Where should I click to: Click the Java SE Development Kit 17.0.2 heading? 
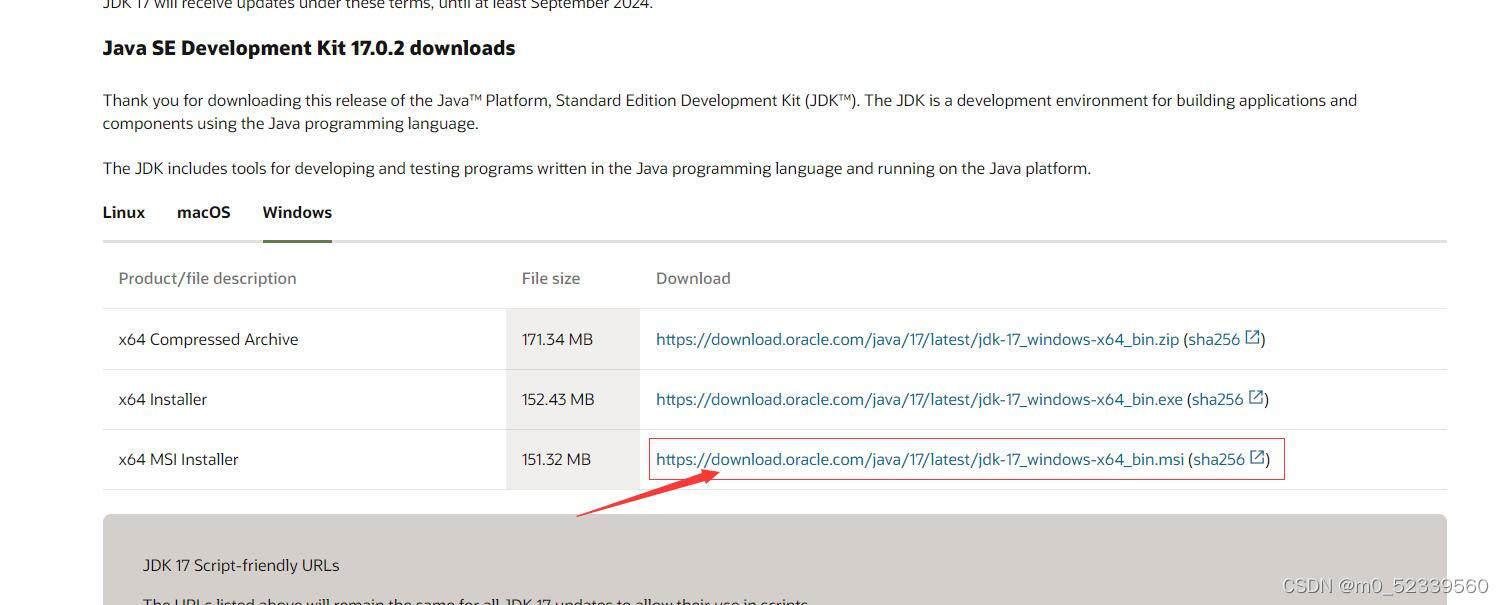point(308,47)
